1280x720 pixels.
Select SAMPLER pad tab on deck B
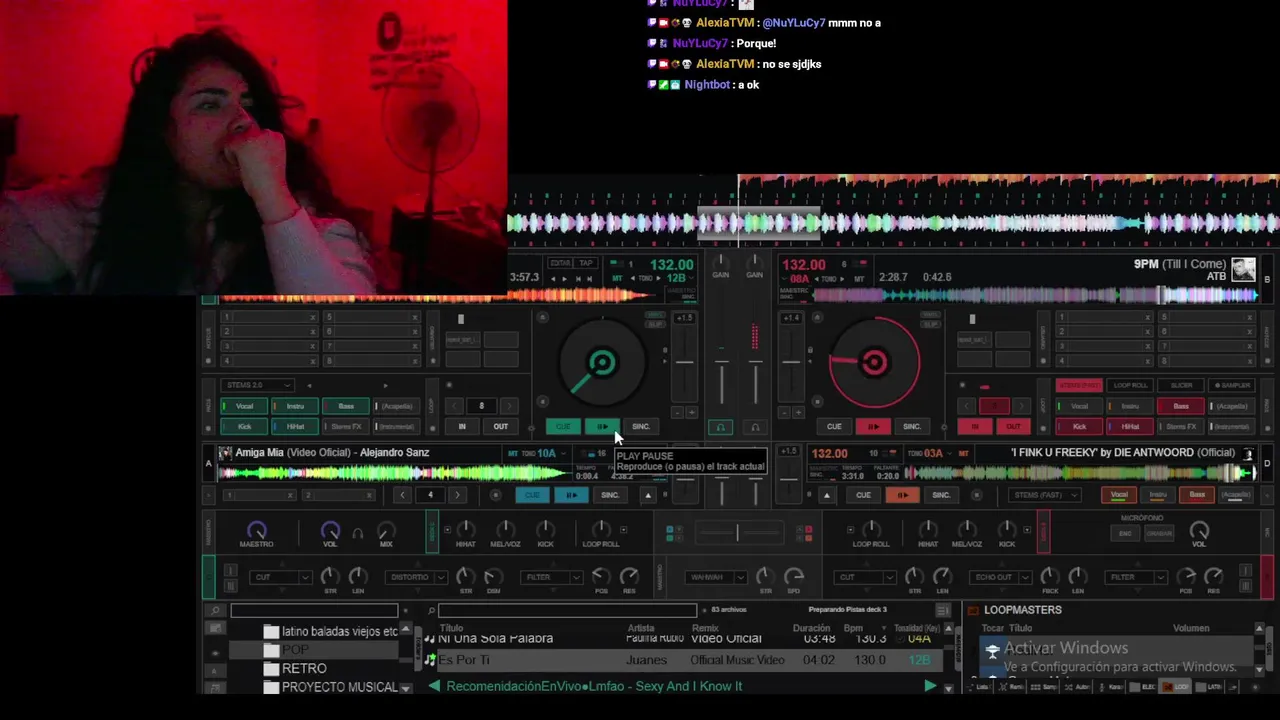point(1232,385)
